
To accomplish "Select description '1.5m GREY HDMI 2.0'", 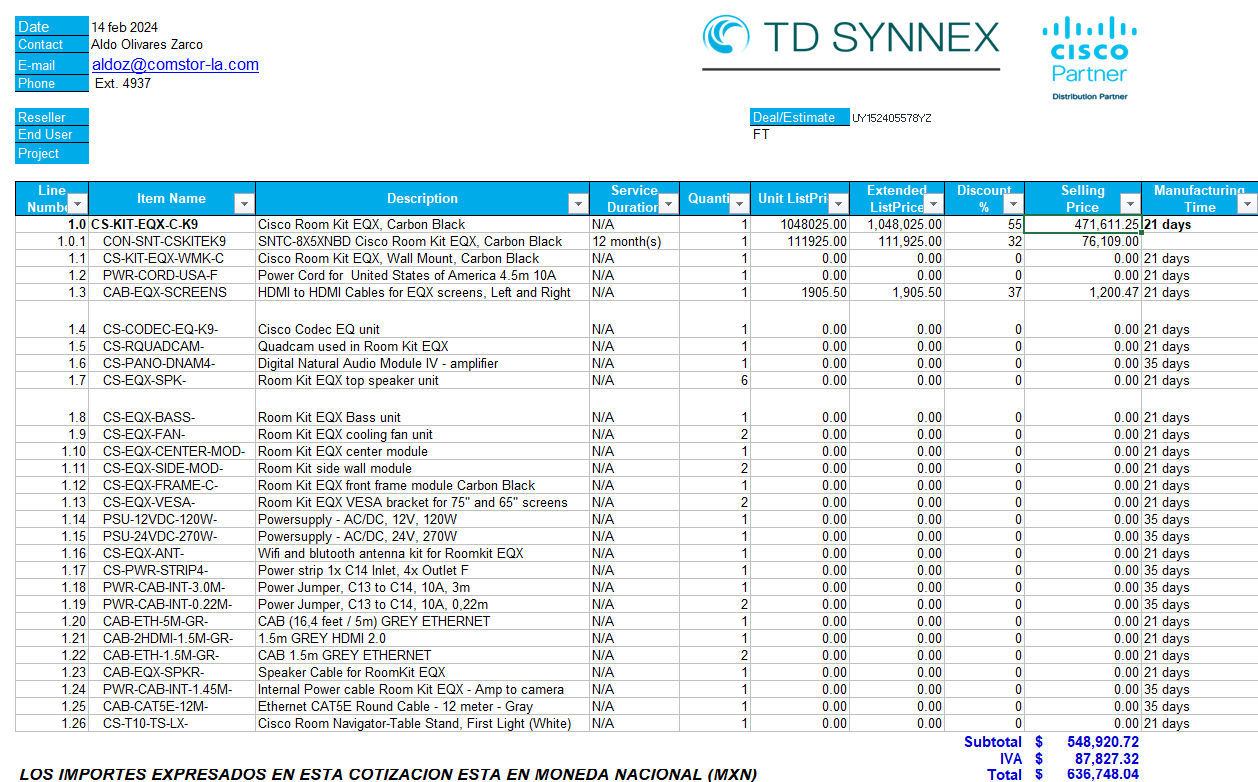I will pyautogui.click(x=322, y=639).
